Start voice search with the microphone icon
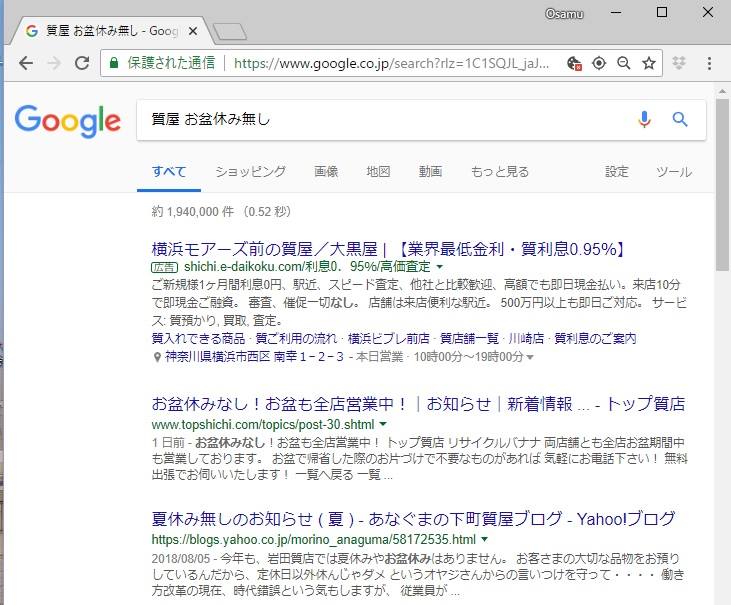 644,119
